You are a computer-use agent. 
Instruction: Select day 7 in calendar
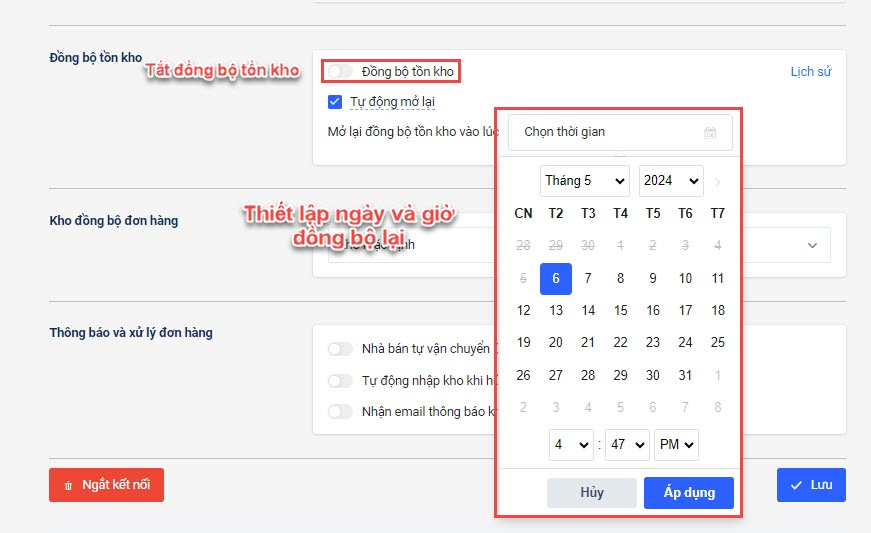588,279
